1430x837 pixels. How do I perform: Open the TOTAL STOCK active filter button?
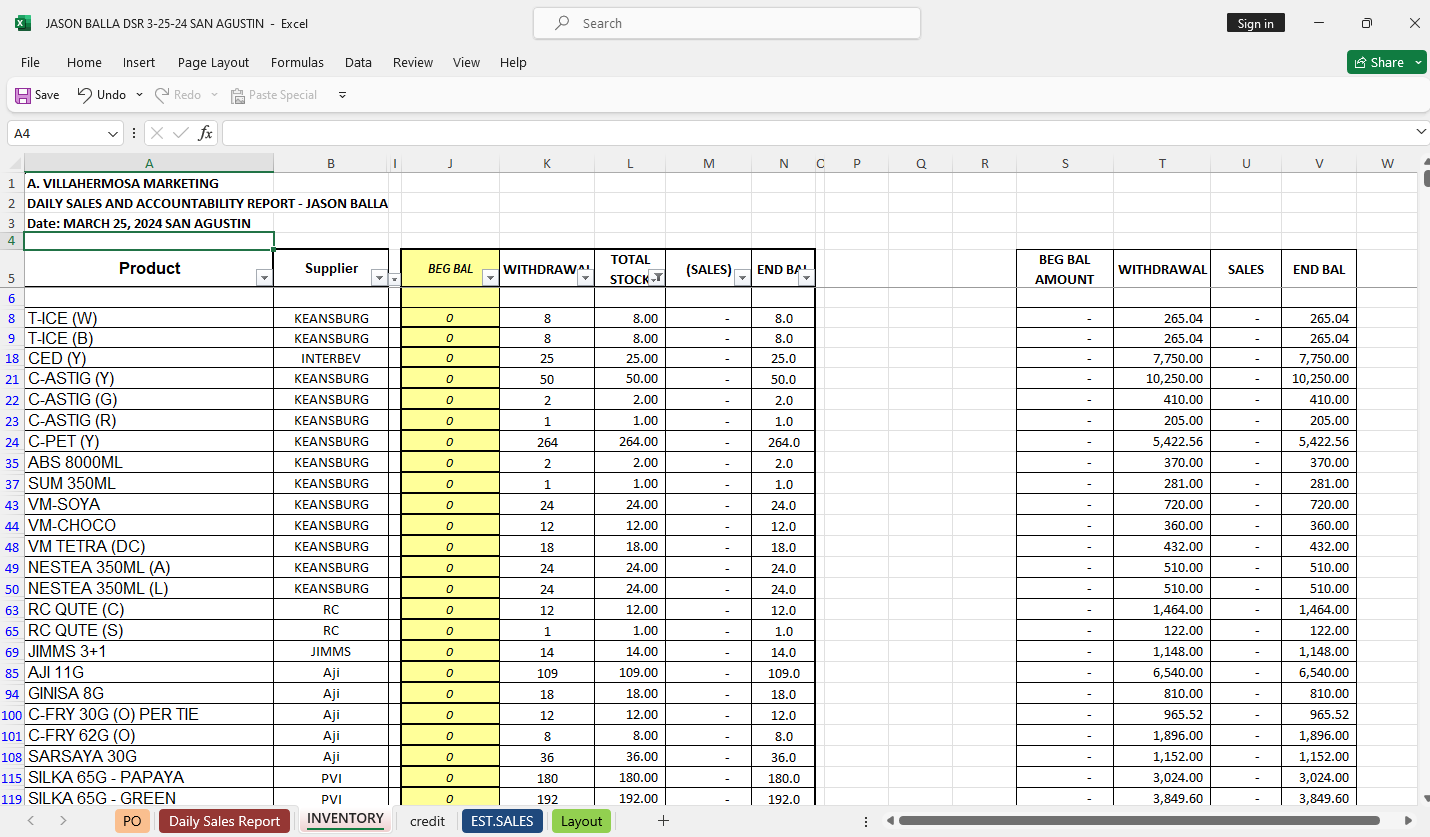[656, 278]
